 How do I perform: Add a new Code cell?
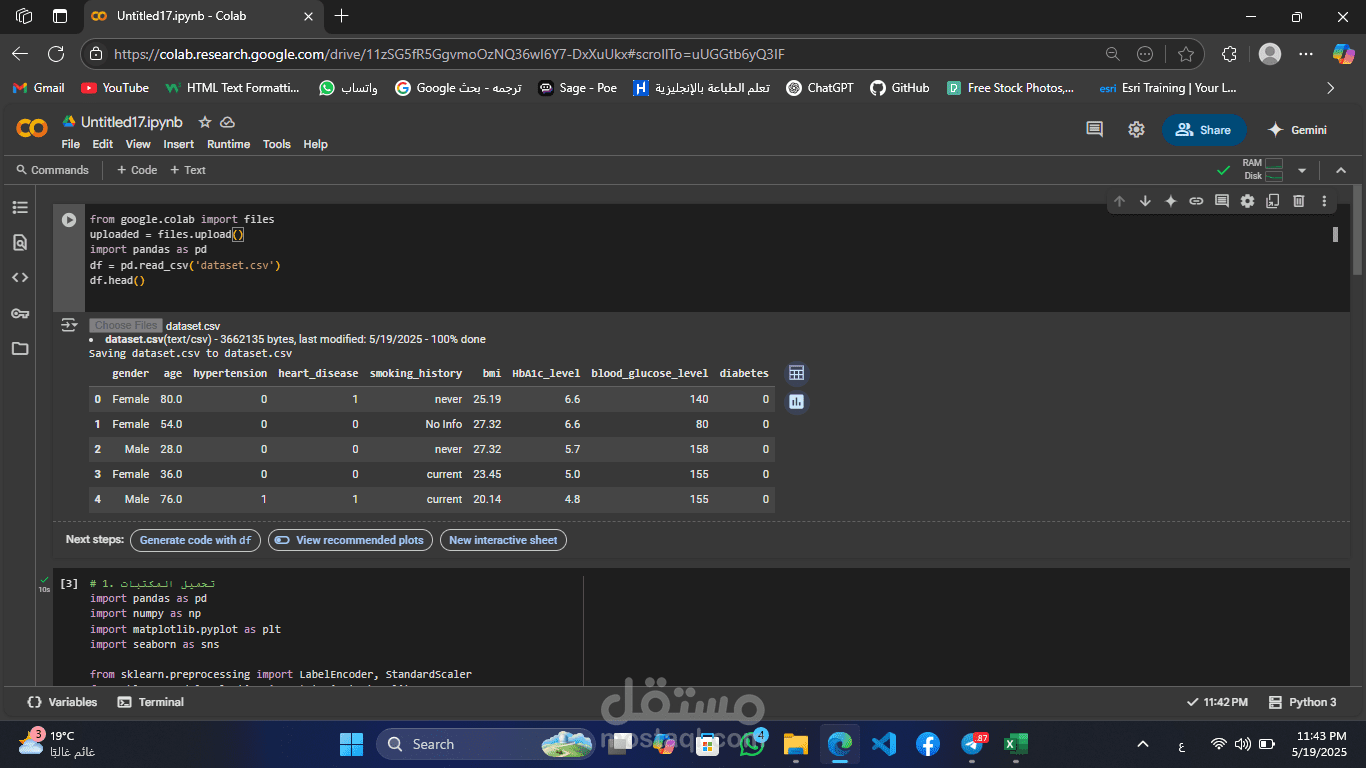click(137, 170)
